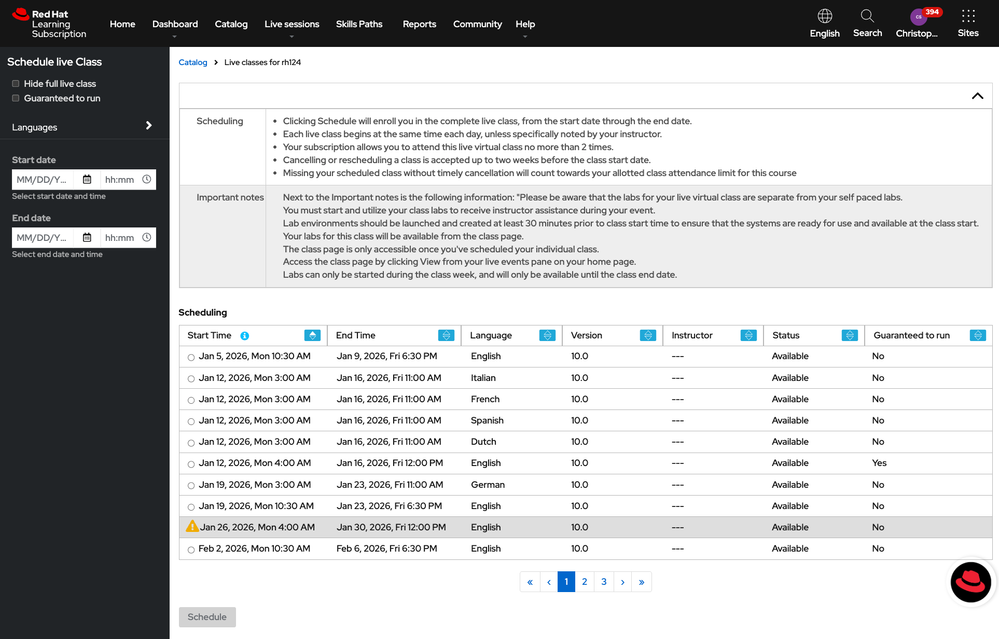999x639 pixels.
Task: Open the Search magnifier icon
Action: point(867,17)
